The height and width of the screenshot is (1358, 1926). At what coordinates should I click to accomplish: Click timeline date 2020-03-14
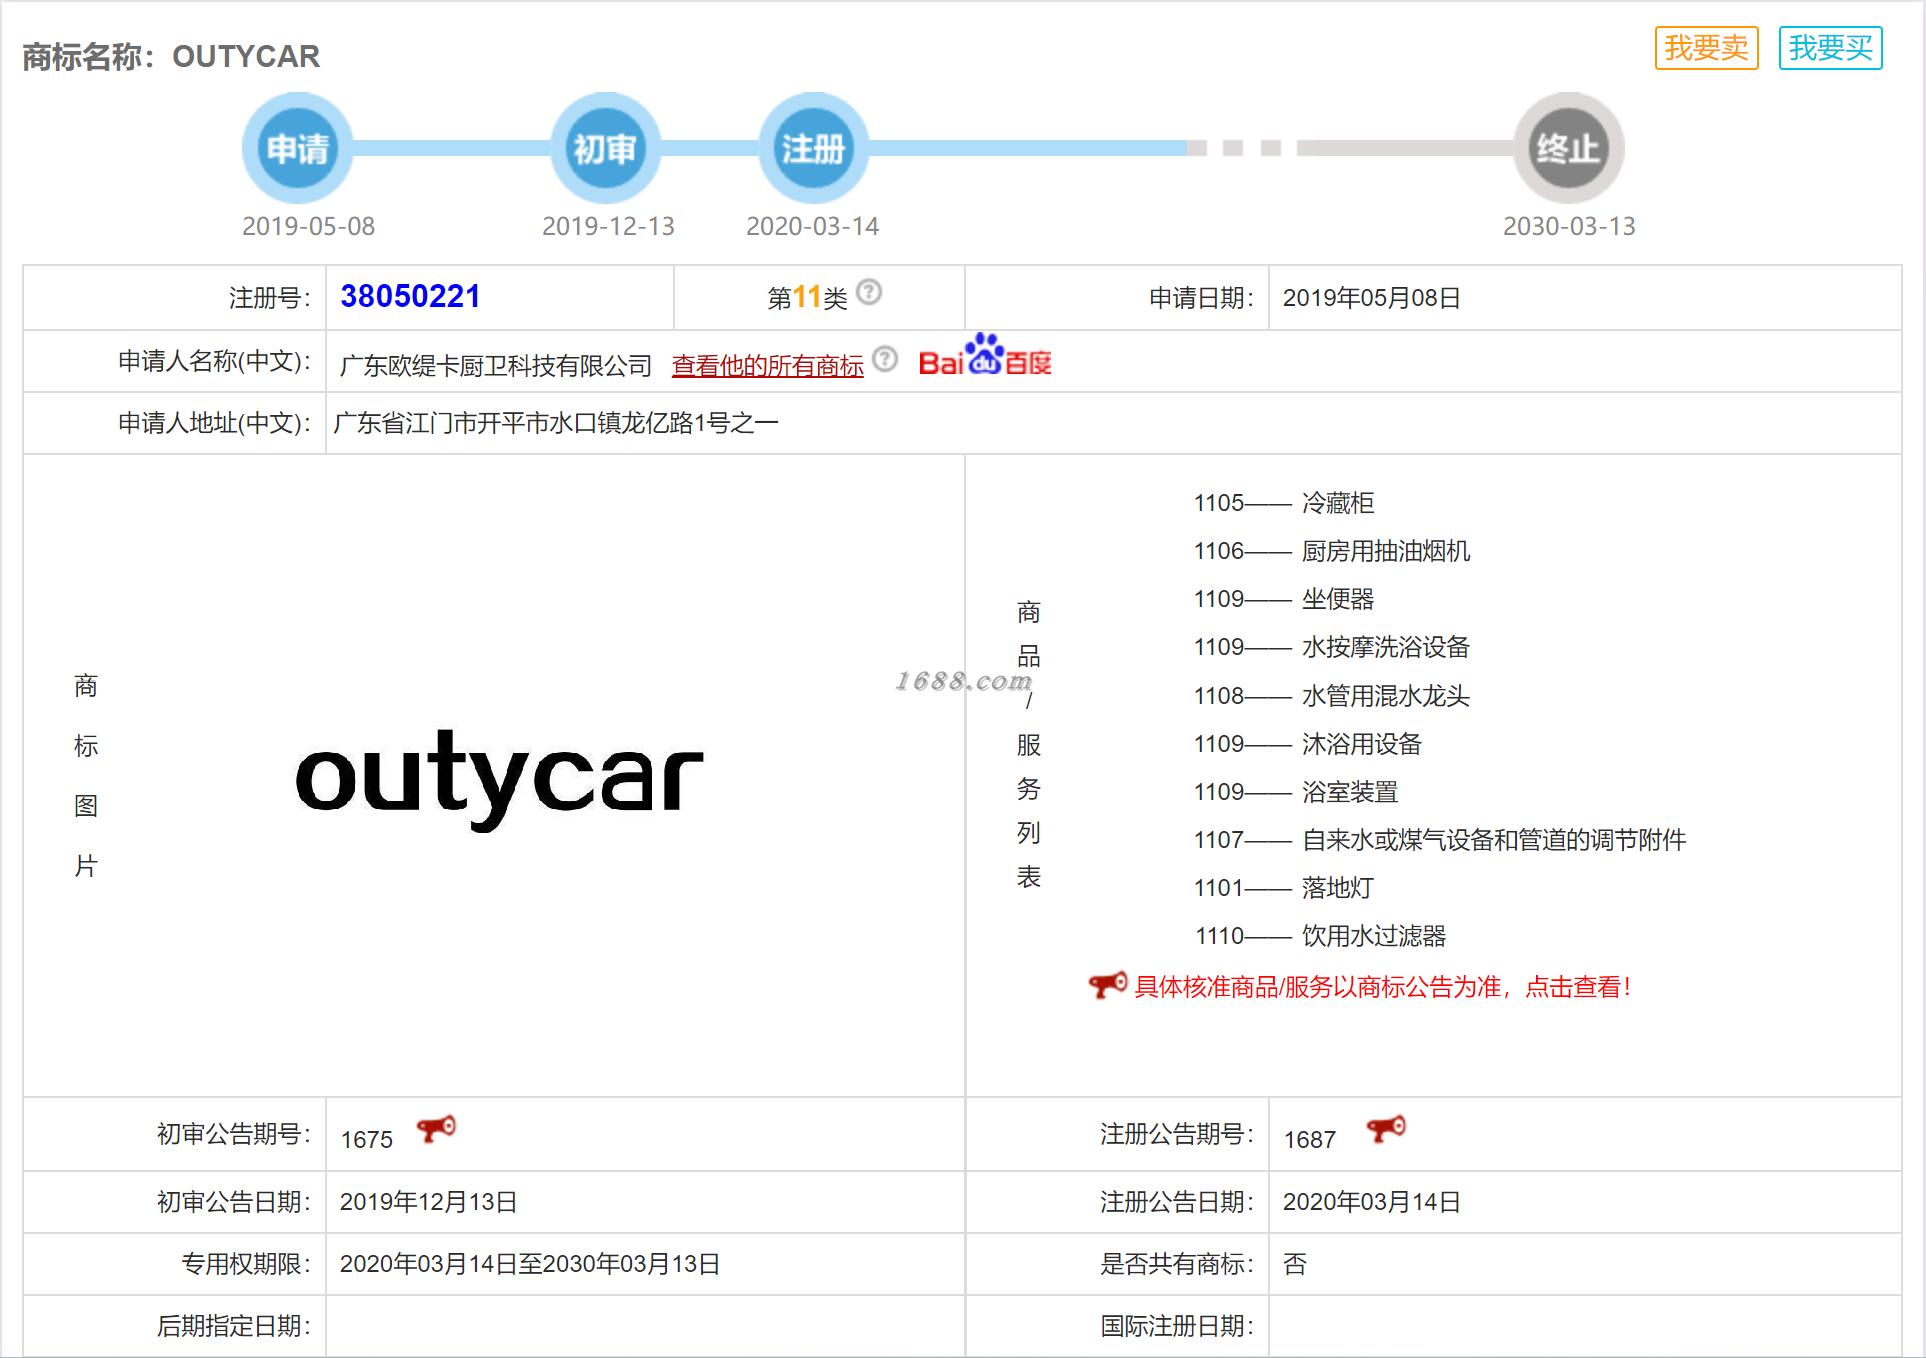point(813,226)
